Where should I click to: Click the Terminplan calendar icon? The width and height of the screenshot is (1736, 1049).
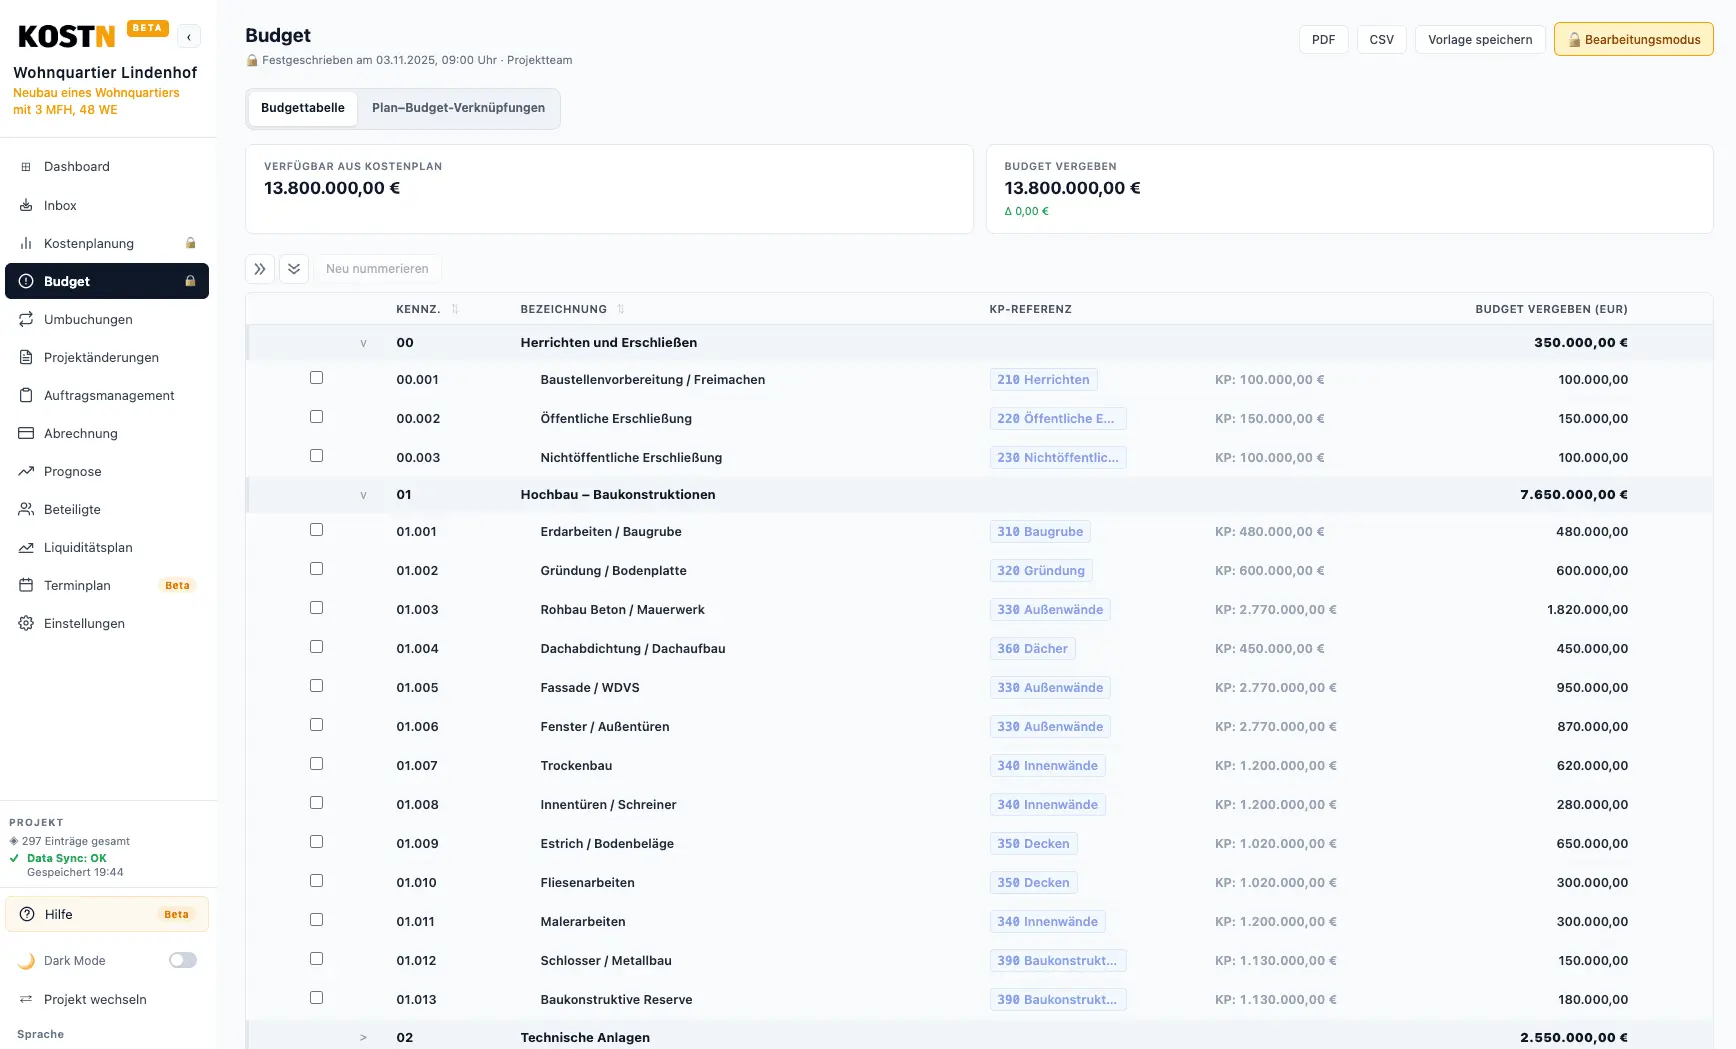coord(26,586)
